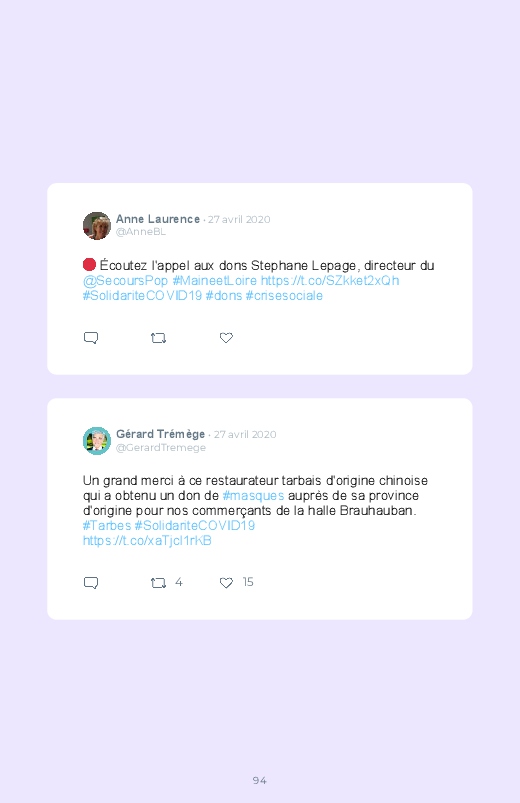Image resolution: width=520 pixels, height=803 pixels.
Task: Open the #MaineetLoire hashtag
Action: (x=215, y=281)
